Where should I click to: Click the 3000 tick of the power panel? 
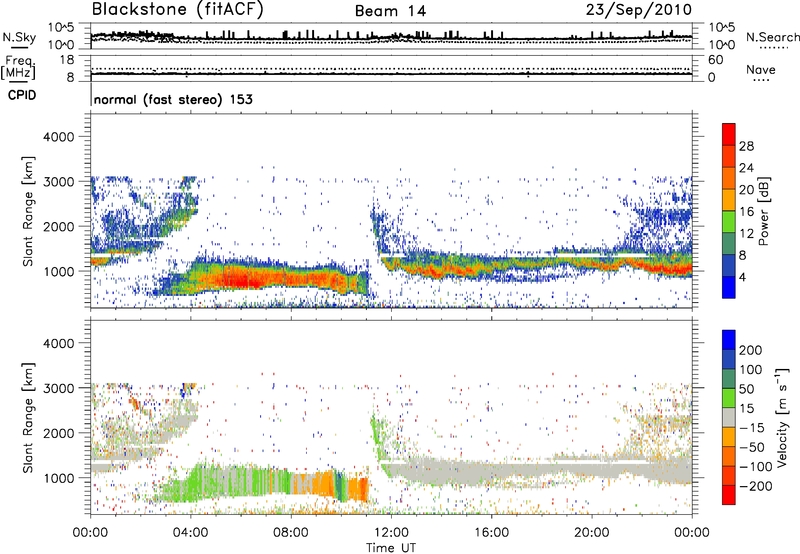[59, 182]
